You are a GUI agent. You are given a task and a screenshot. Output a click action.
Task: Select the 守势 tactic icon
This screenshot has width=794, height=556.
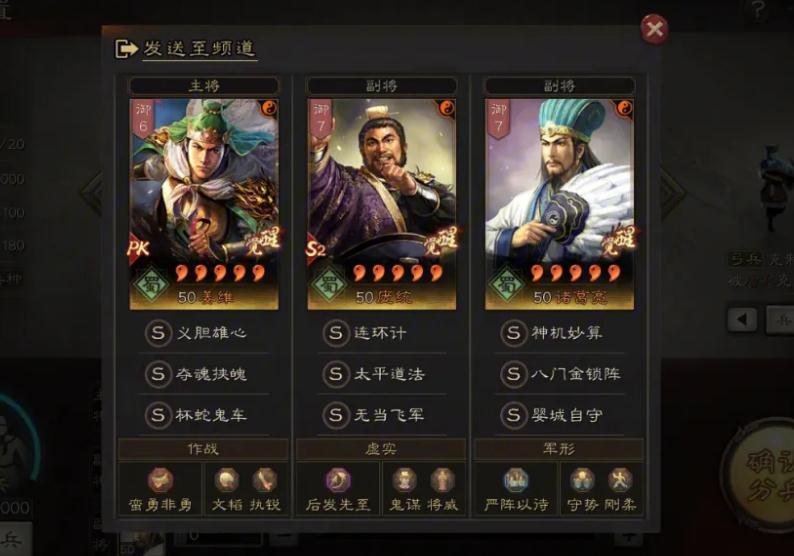[582, 480]
